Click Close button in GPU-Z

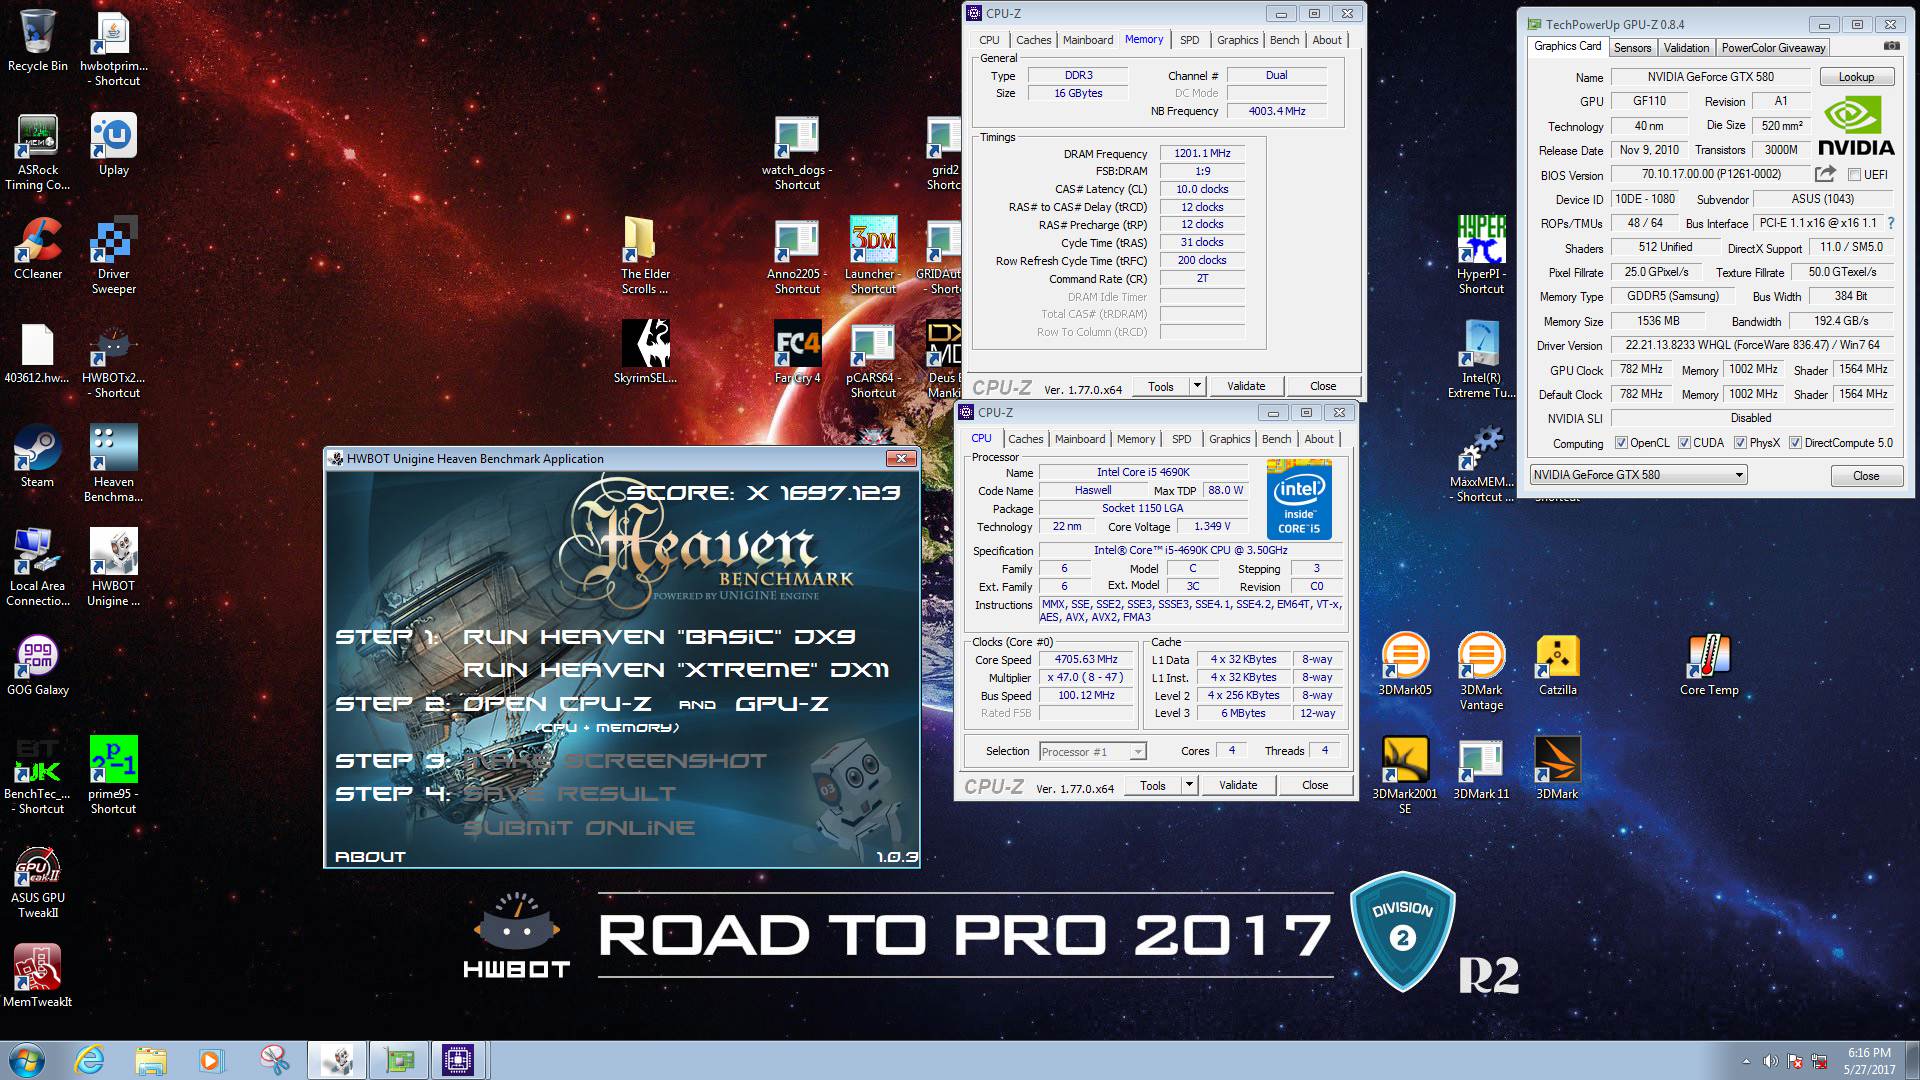tap(1866, 476)
